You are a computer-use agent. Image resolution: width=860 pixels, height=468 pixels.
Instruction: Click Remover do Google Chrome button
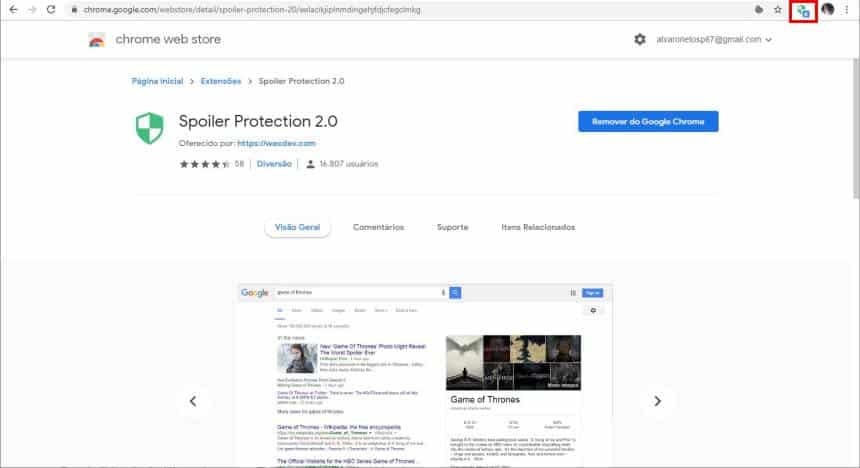tap(648, 121)
